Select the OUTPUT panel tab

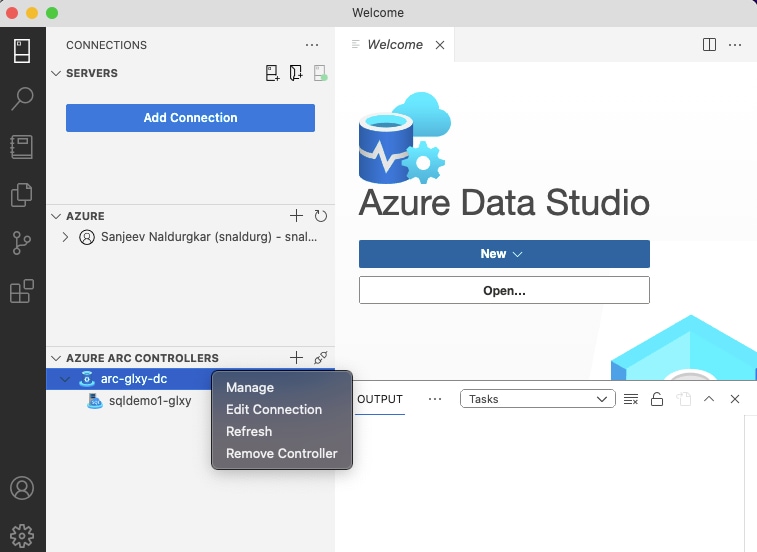coord(380,399)
